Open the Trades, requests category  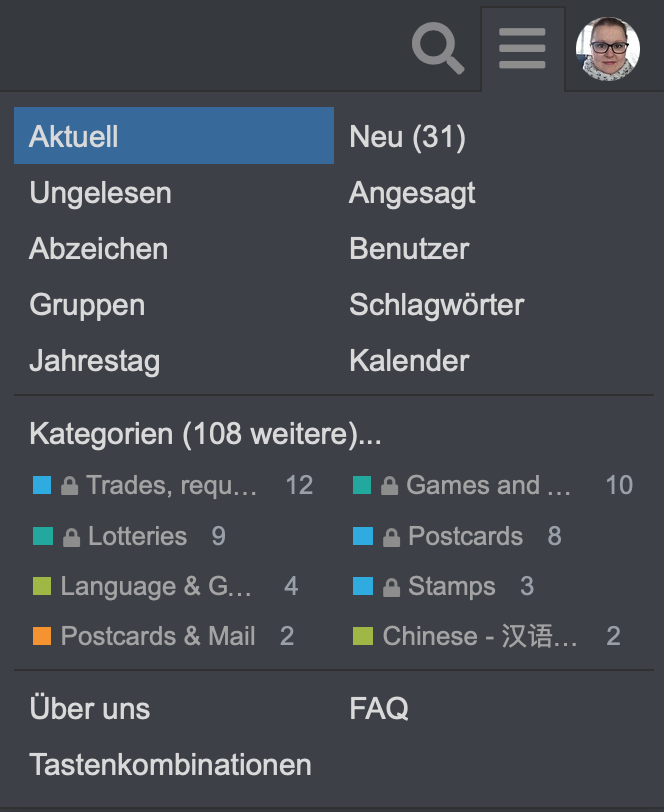tap(171, 485)
